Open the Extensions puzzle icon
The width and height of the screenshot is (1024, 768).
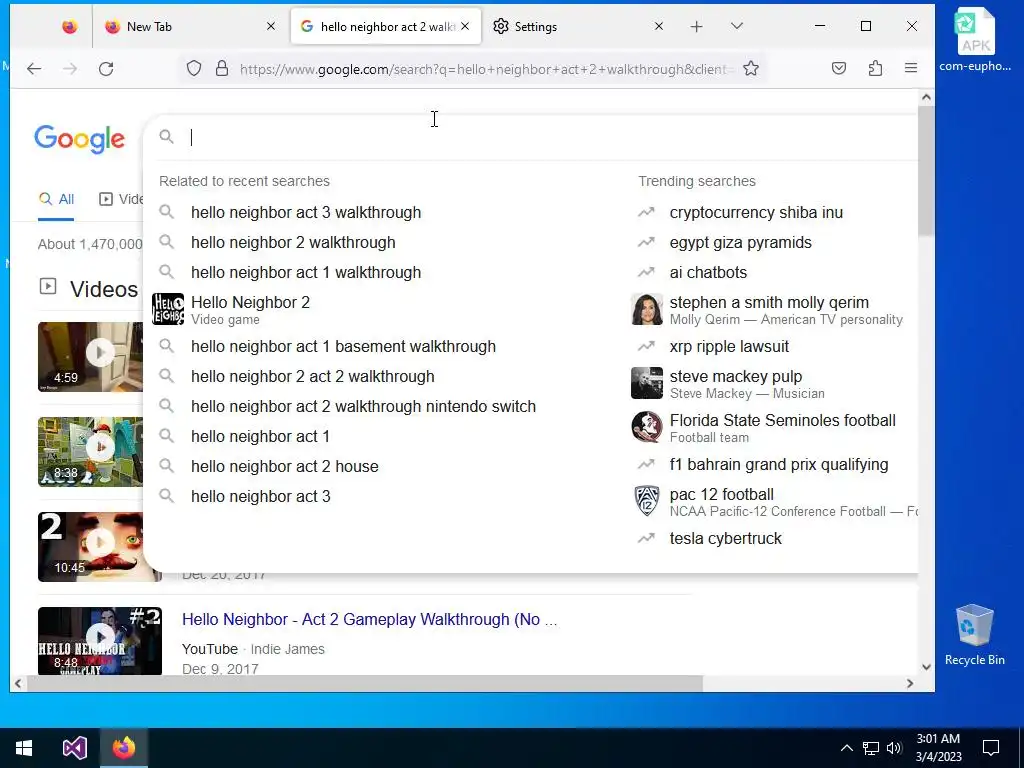875,69
